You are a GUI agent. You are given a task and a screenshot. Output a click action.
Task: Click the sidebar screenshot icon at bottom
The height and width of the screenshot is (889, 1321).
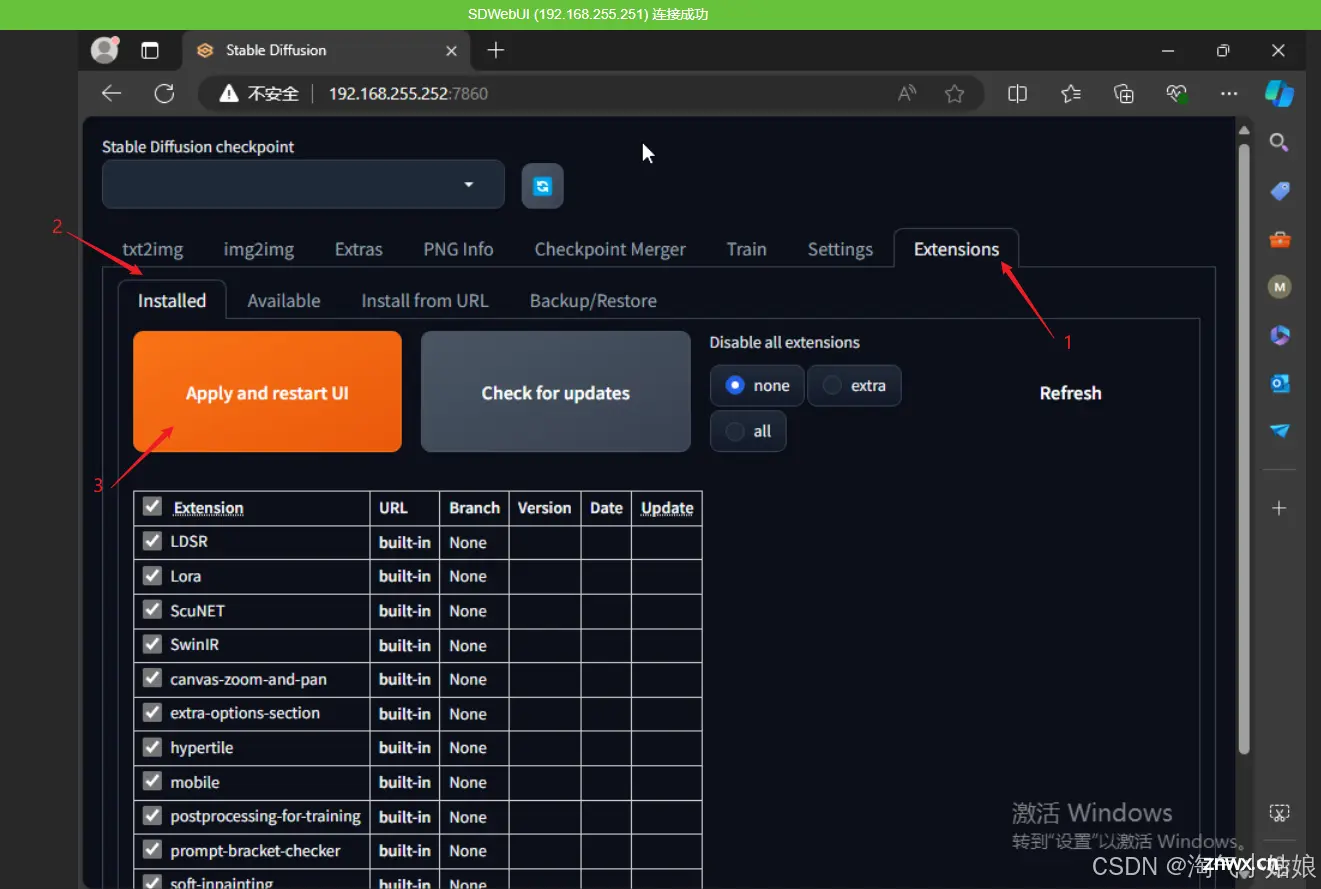click(x=1279, y=812)
